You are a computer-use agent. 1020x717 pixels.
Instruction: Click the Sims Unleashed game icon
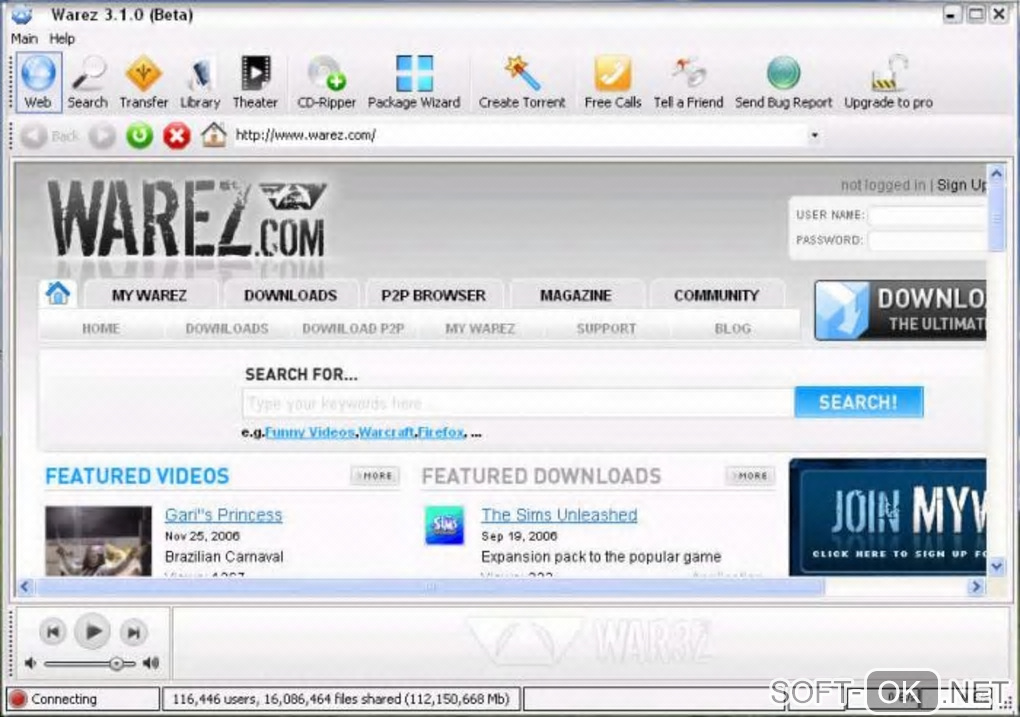click(444, 525)
